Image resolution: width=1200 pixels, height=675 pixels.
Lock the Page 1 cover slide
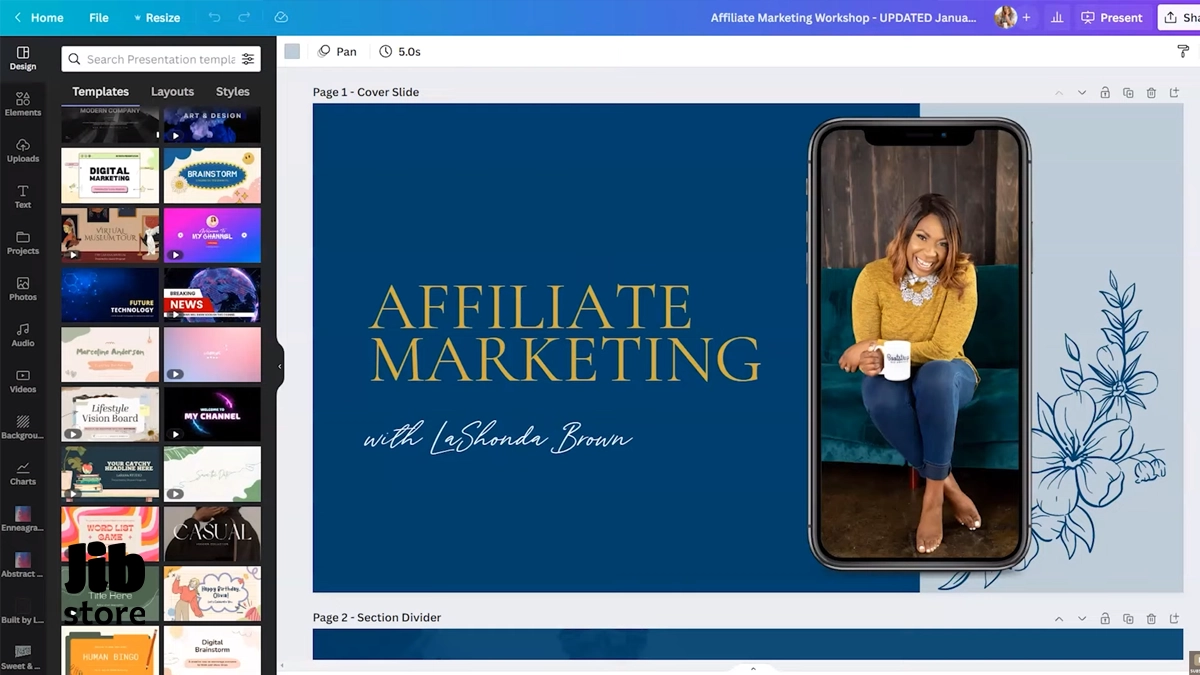click(1104, 92)
